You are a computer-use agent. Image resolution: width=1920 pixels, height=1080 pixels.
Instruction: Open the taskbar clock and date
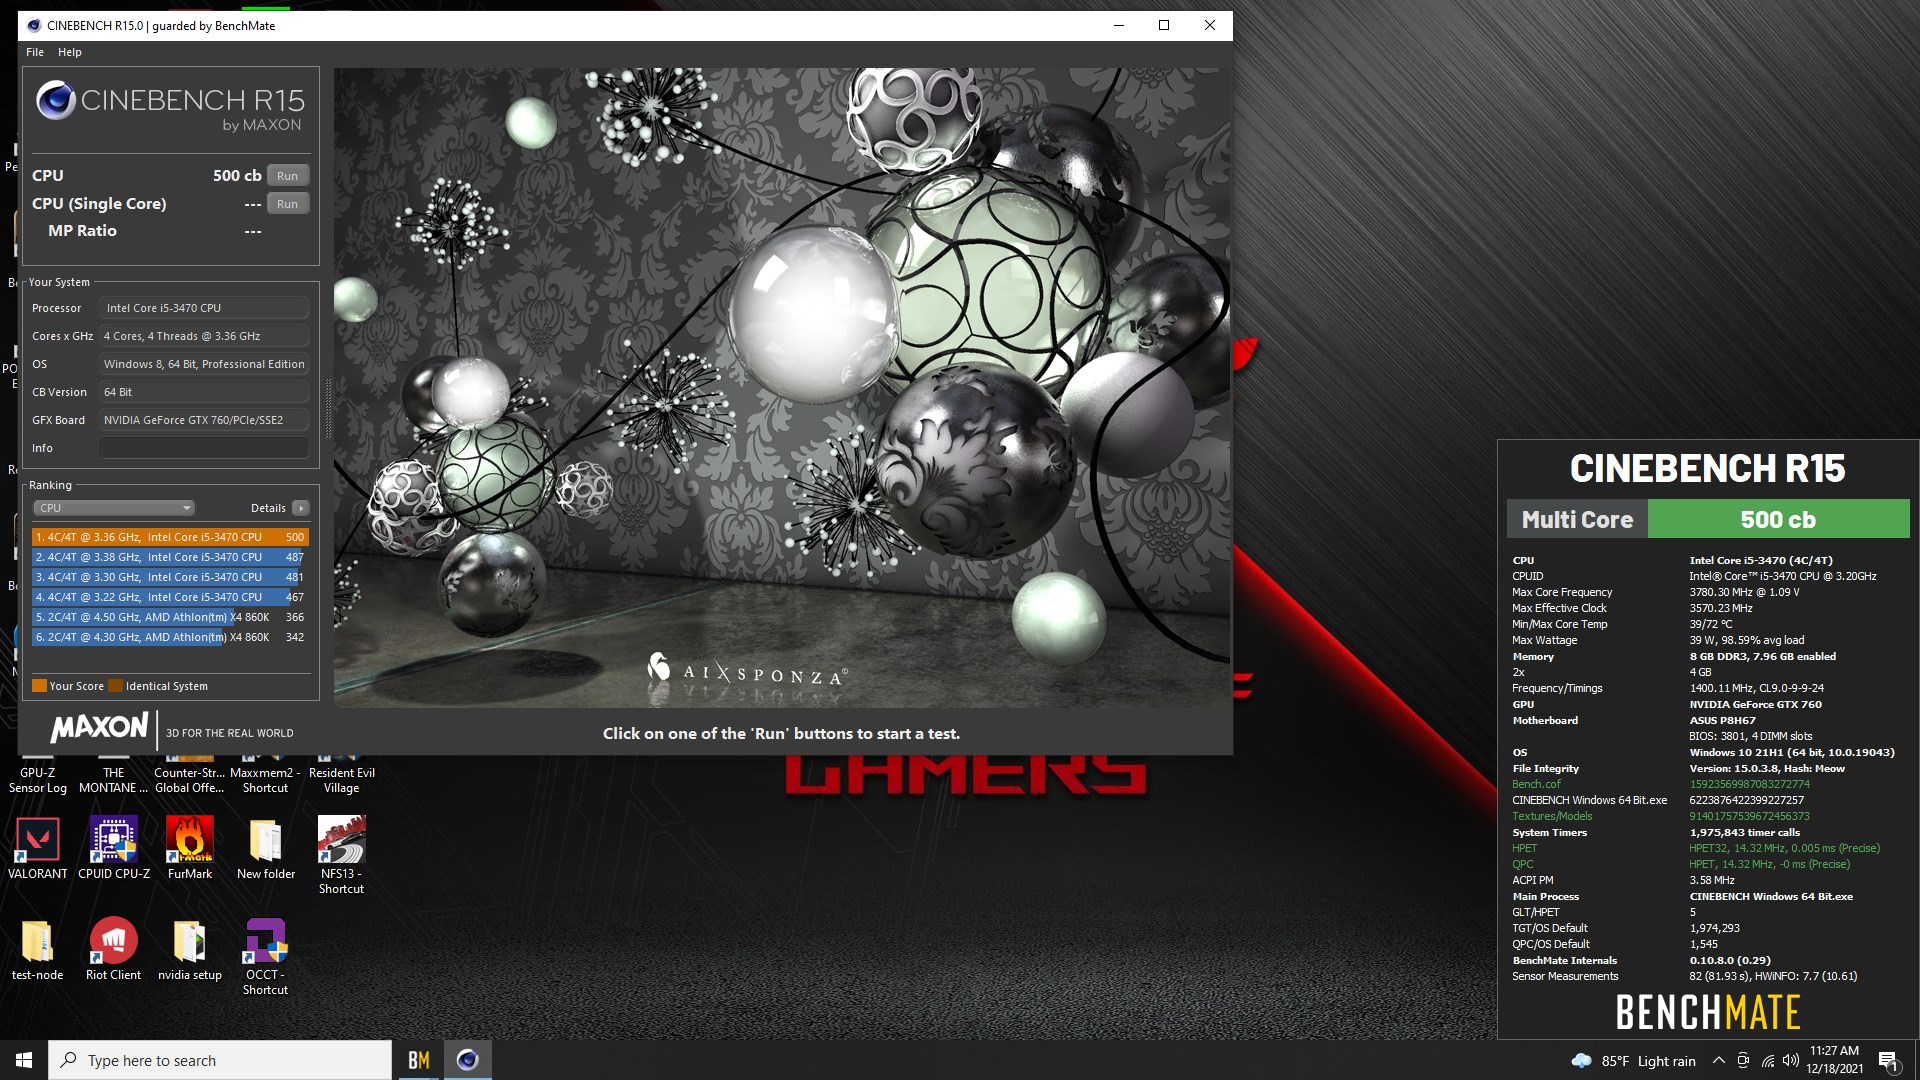click(x=1834, y=1060)
